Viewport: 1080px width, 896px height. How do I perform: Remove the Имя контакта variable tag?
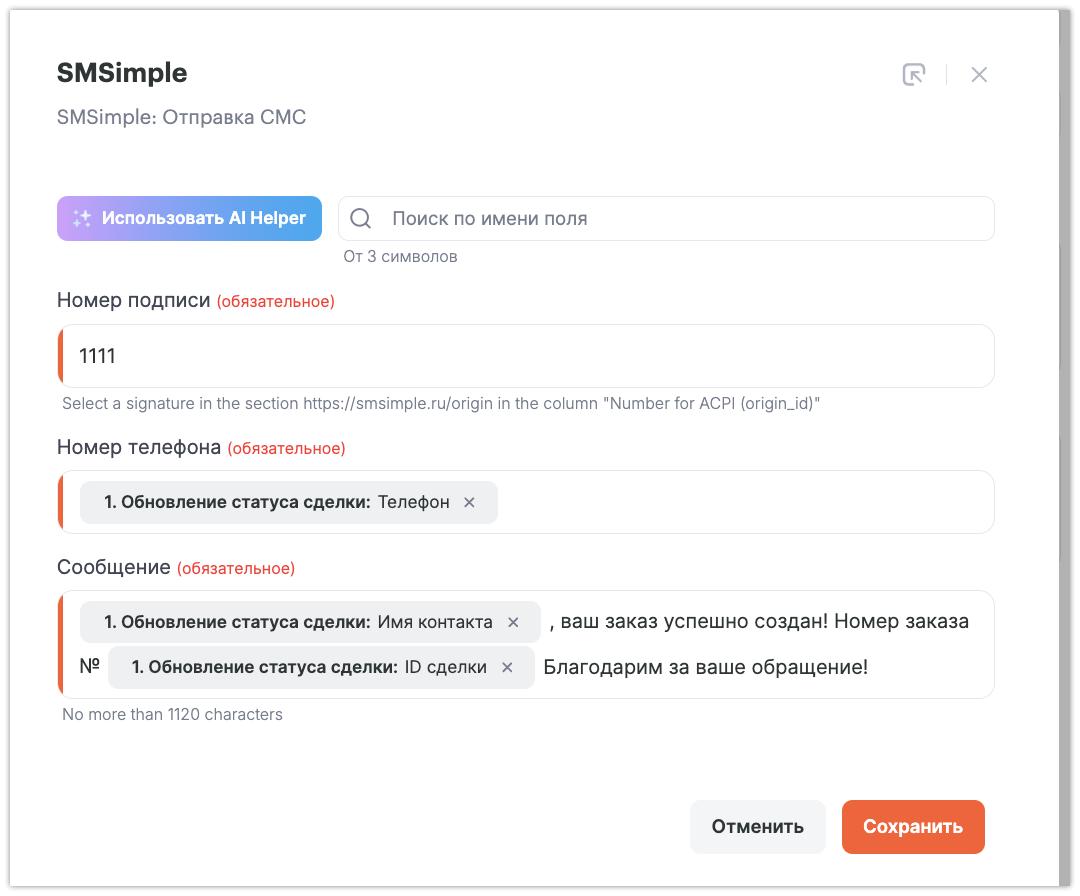513,622
